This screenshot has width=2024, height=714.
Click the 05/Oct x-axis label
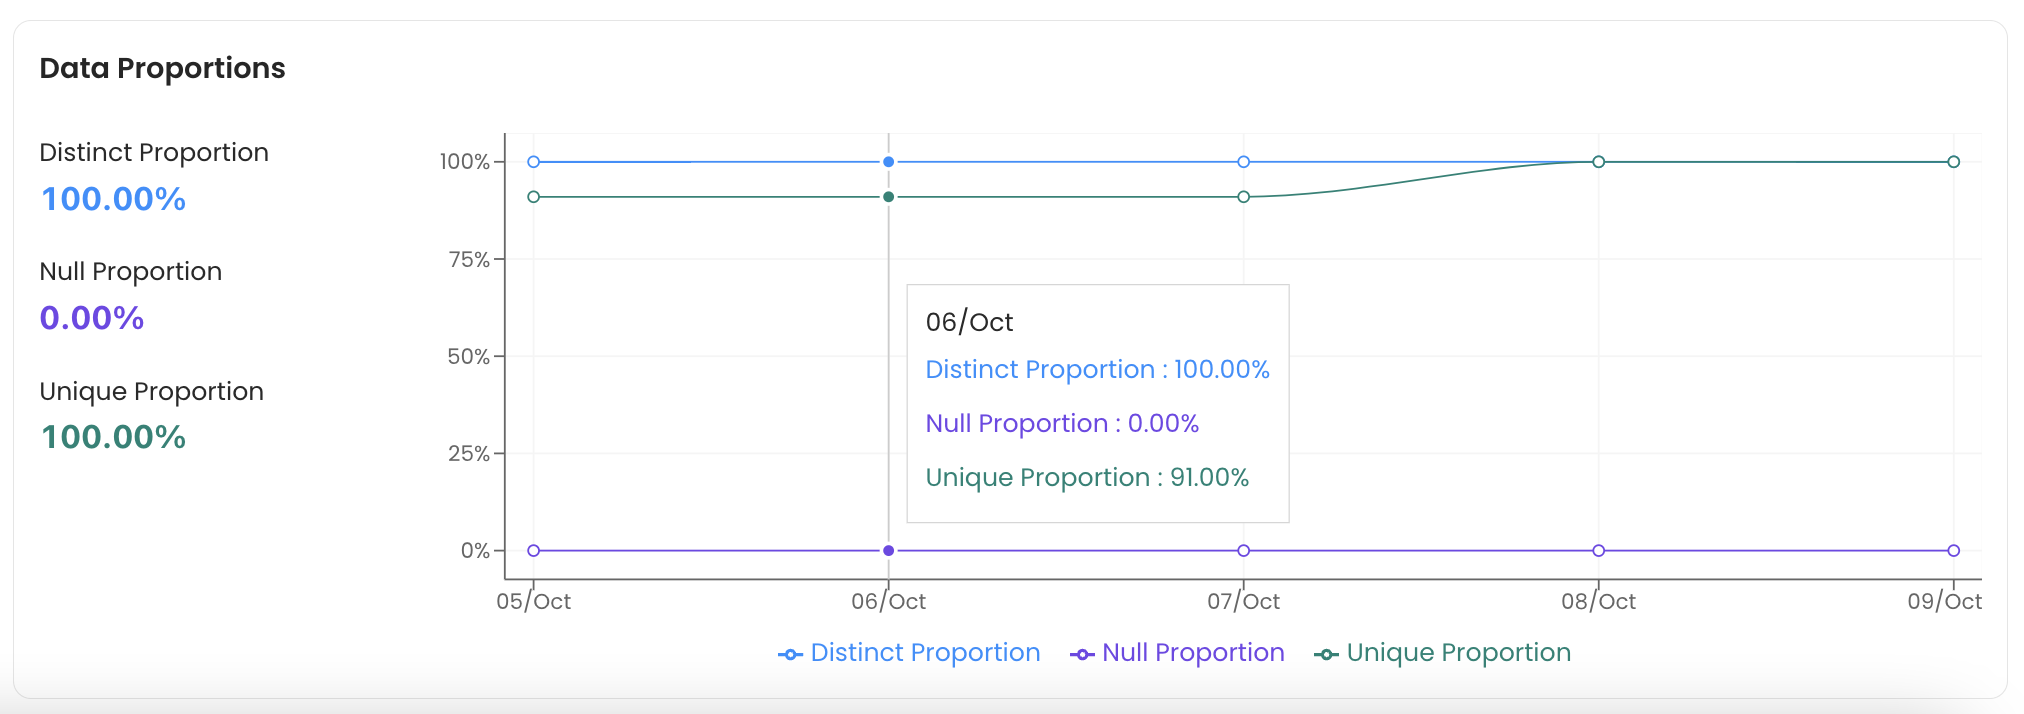click(533, 601)
